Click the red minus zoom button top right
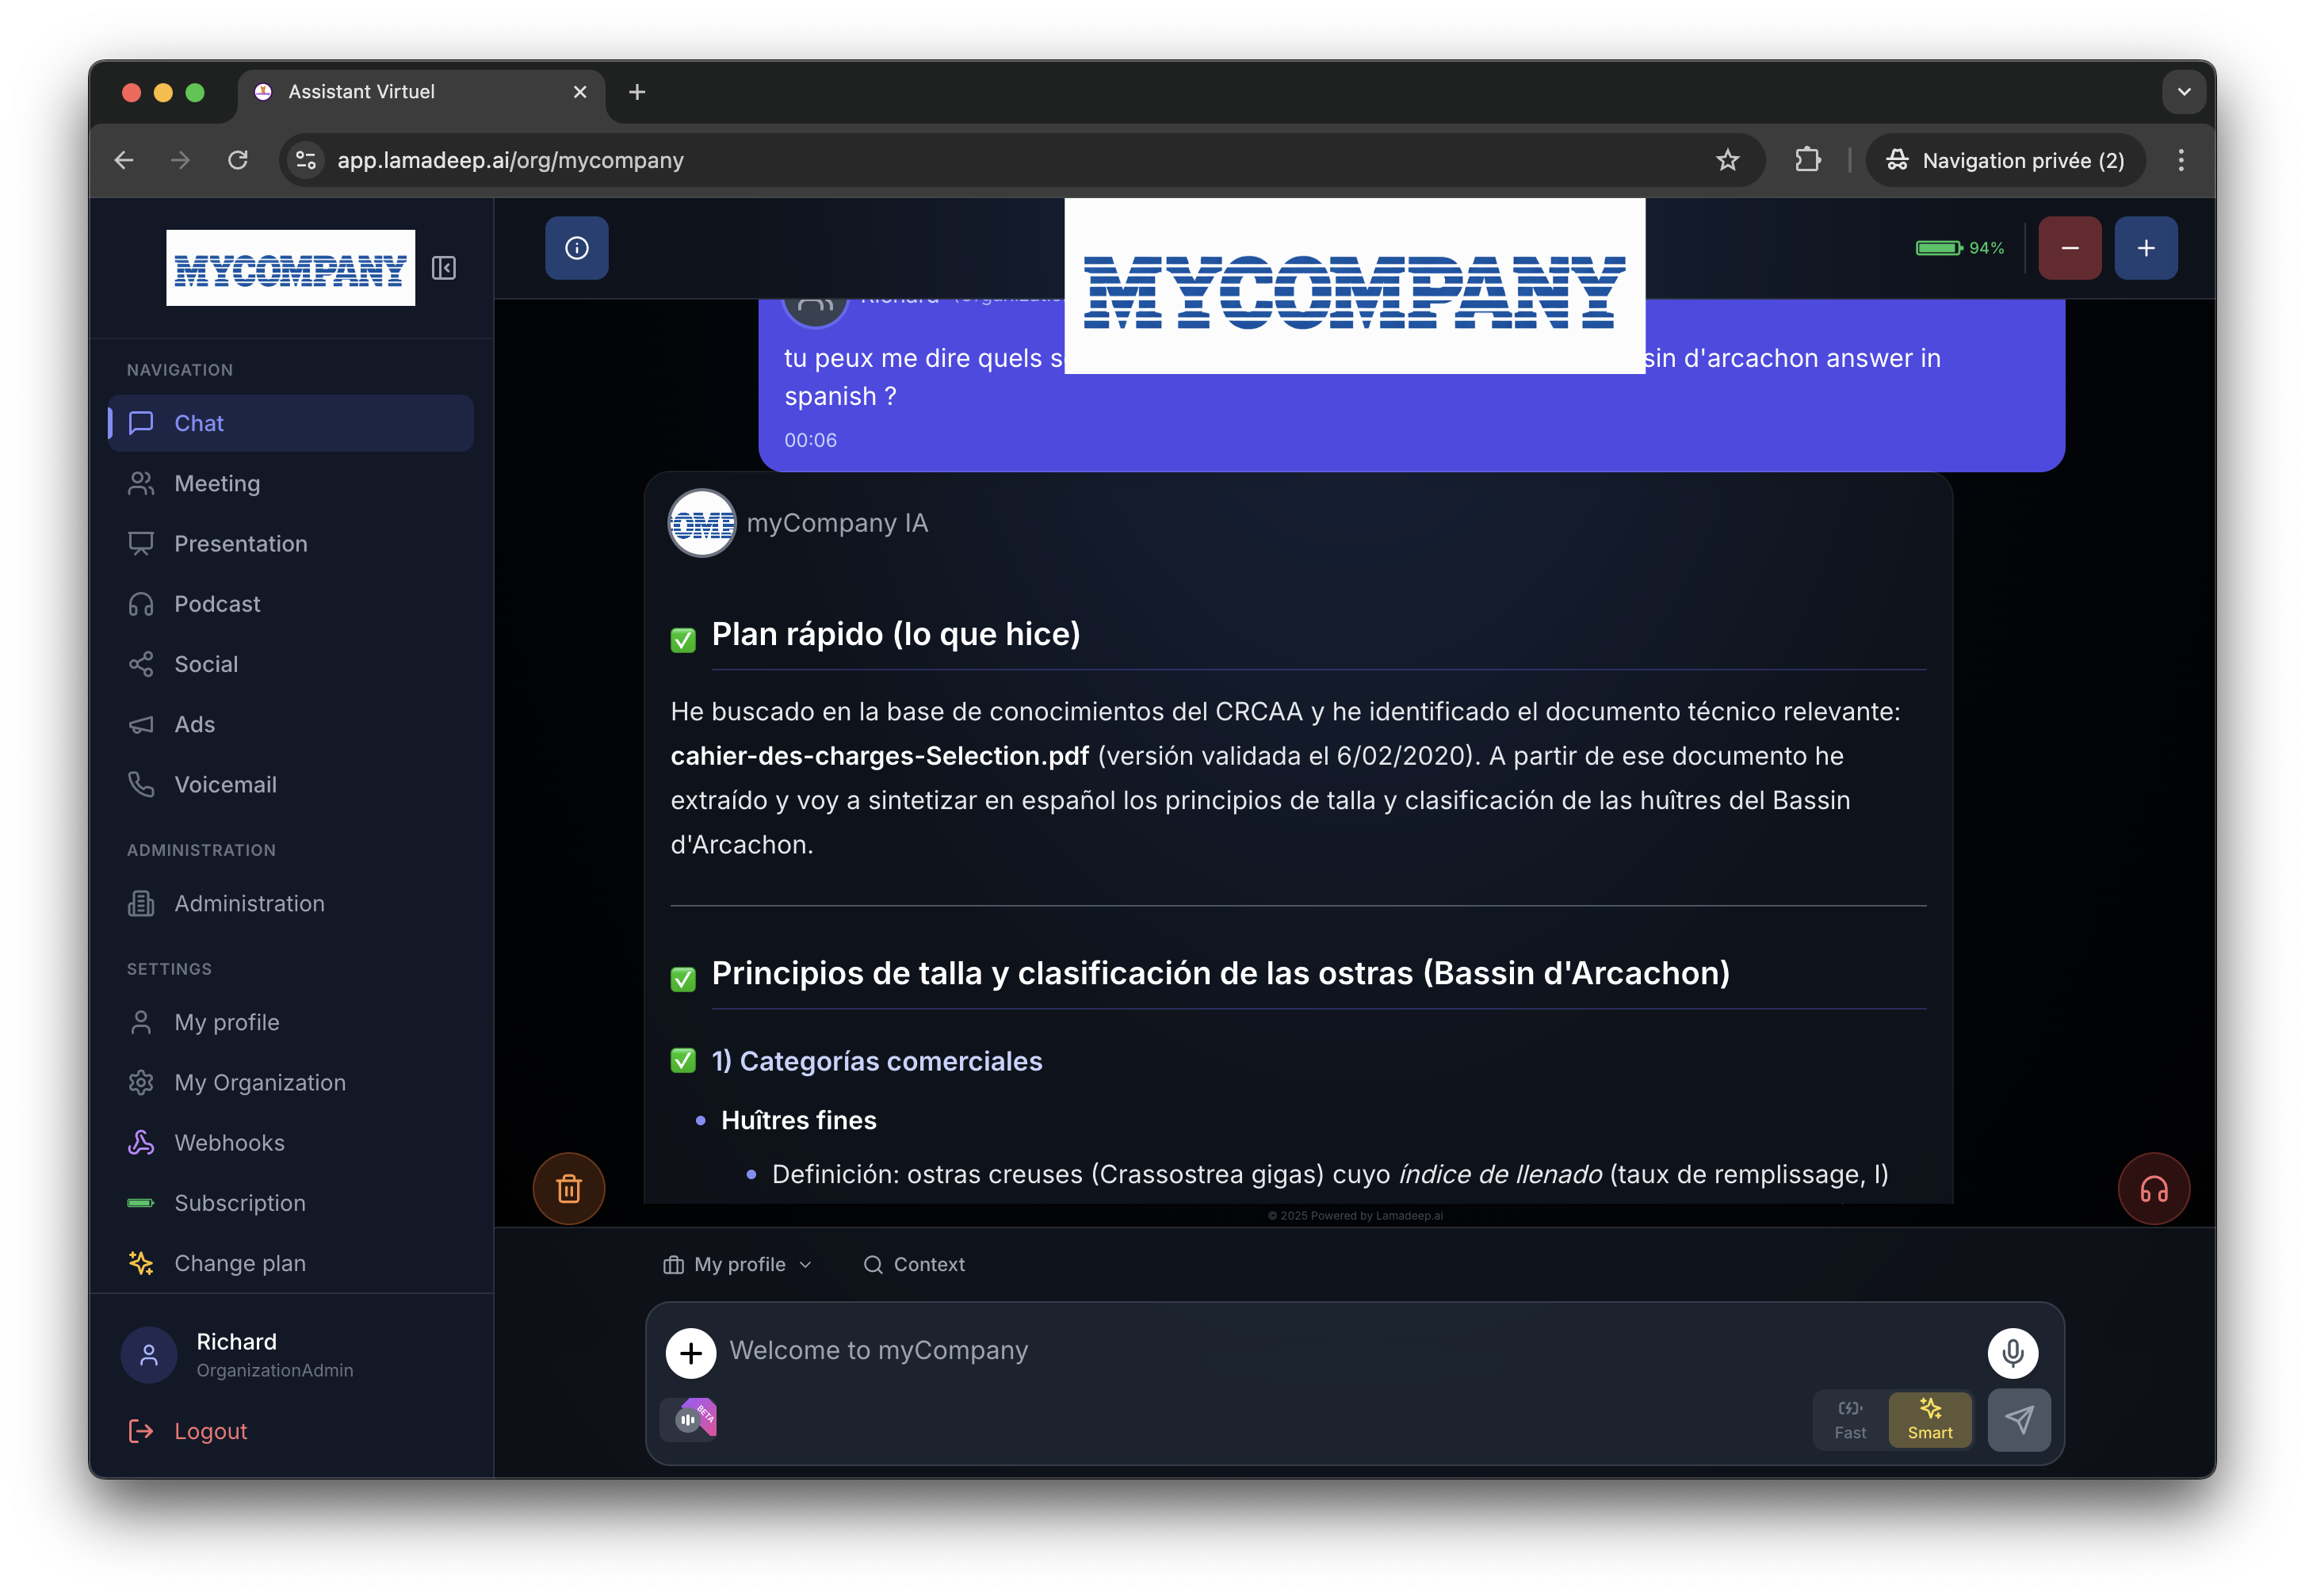The width and height of the screenshot is (2305, 1596). tap(2070, 247)
